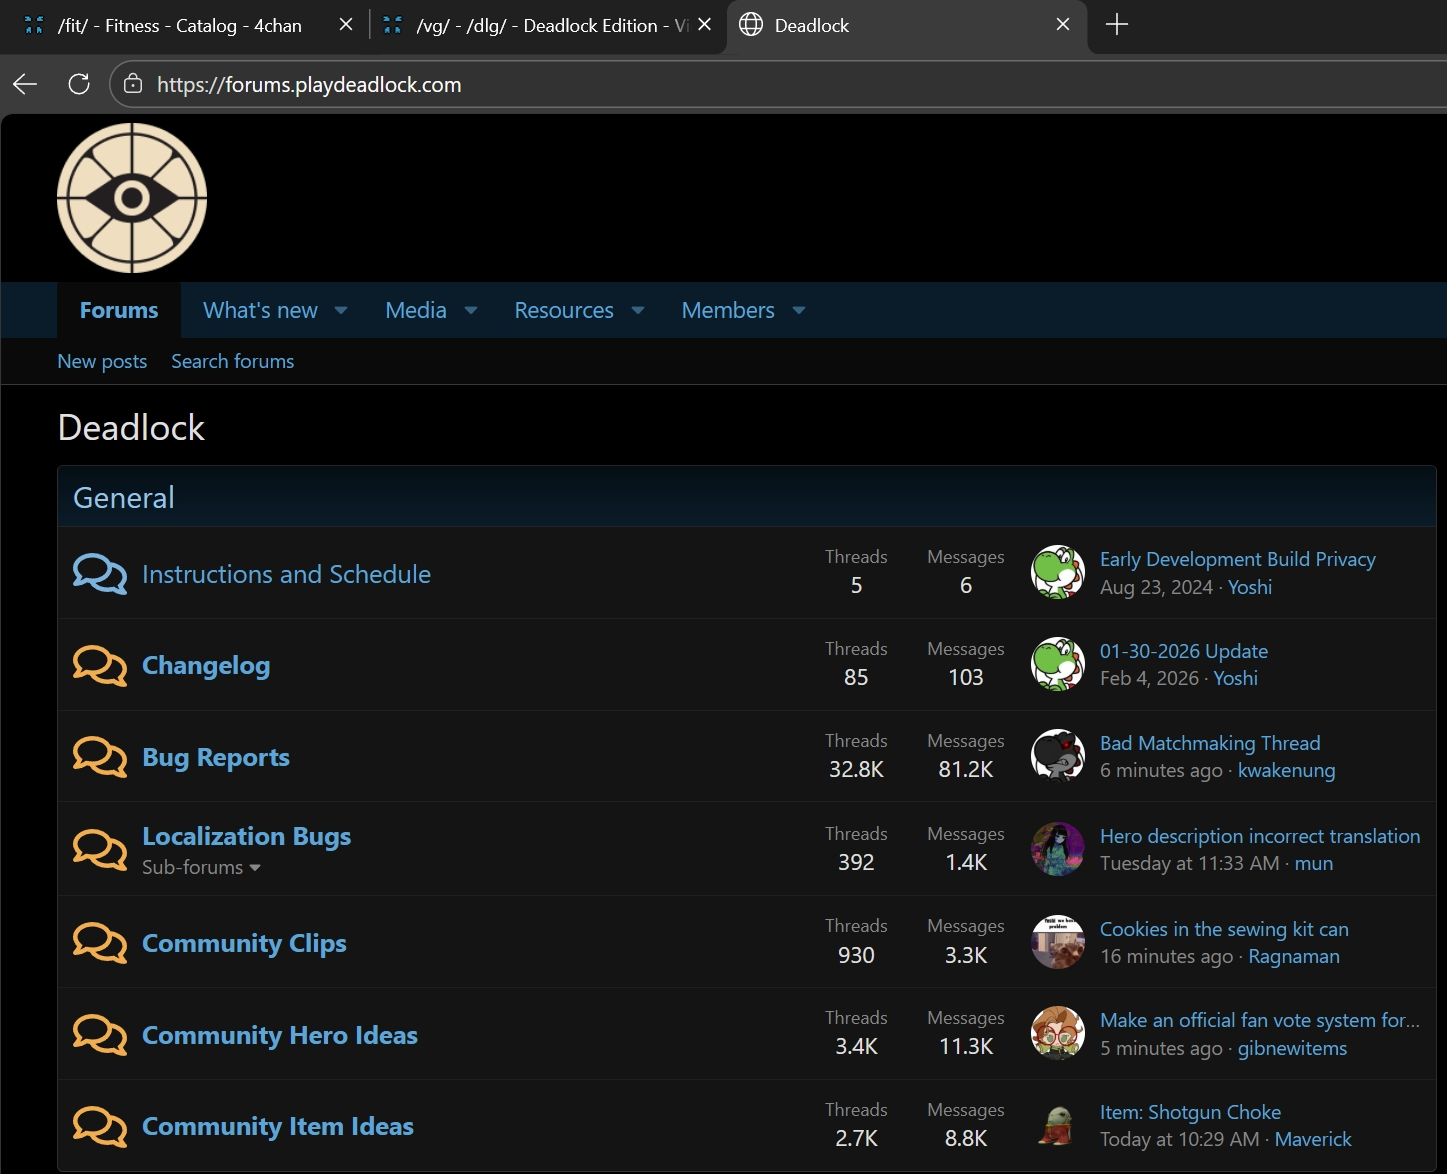Expand the What's new dropdown arrow
The image size is (1447, 1174).
[341, 311]
